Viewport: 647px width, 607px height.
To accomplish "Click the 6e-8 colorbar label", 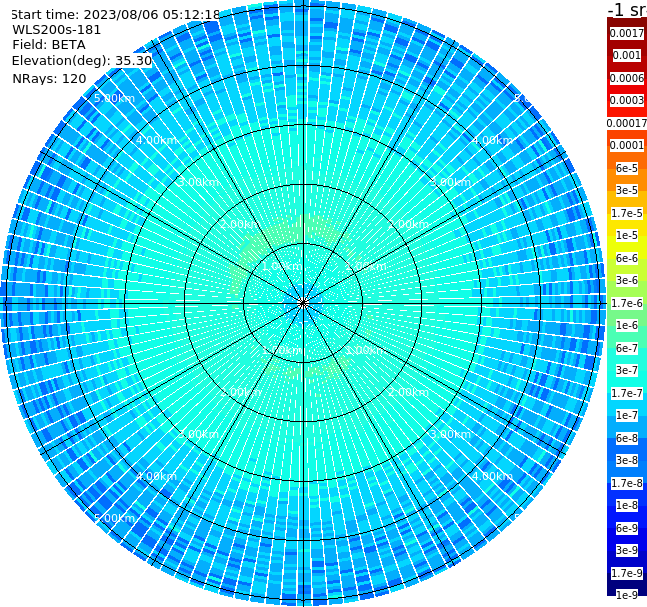I will [627, 438].
